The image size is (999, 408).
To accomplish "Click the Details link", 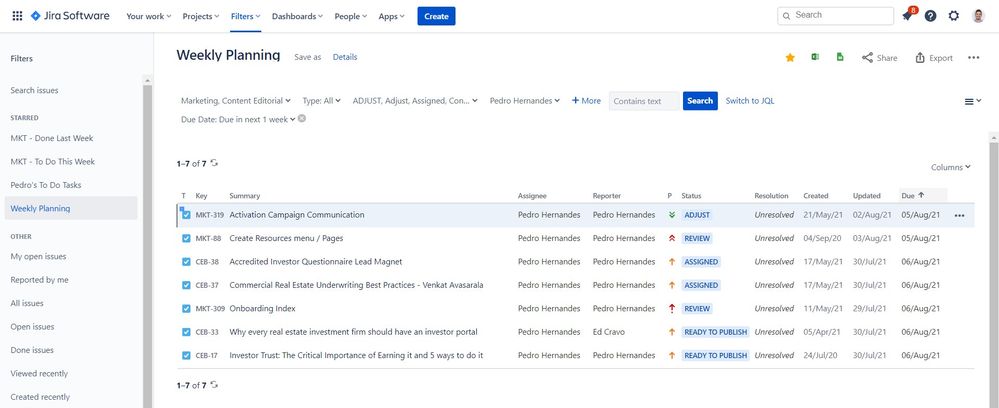I will 345,57.
